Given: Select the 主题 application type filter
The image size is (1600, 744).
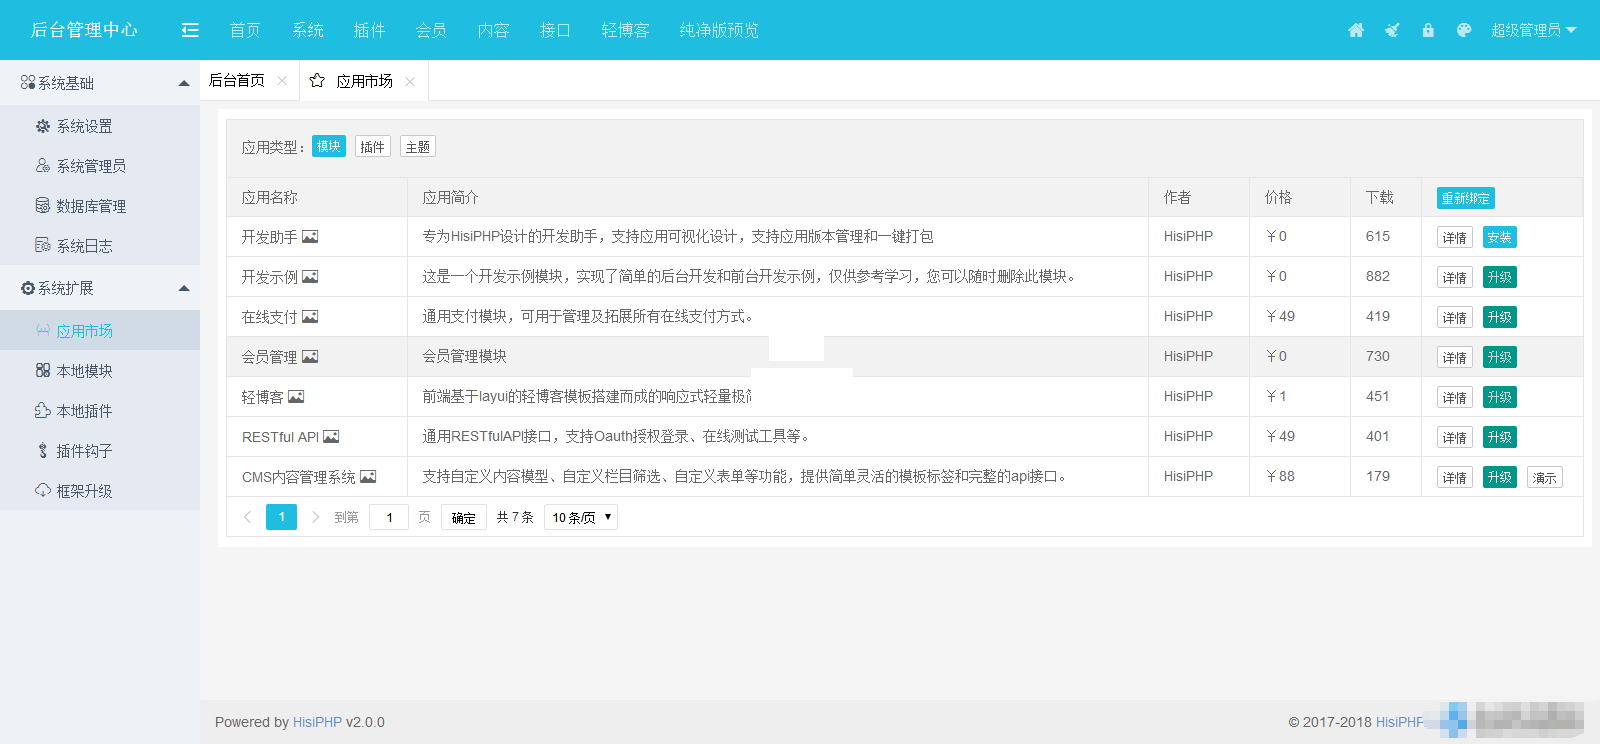Looking at the screenshot, I should click(x=417, y=147).
